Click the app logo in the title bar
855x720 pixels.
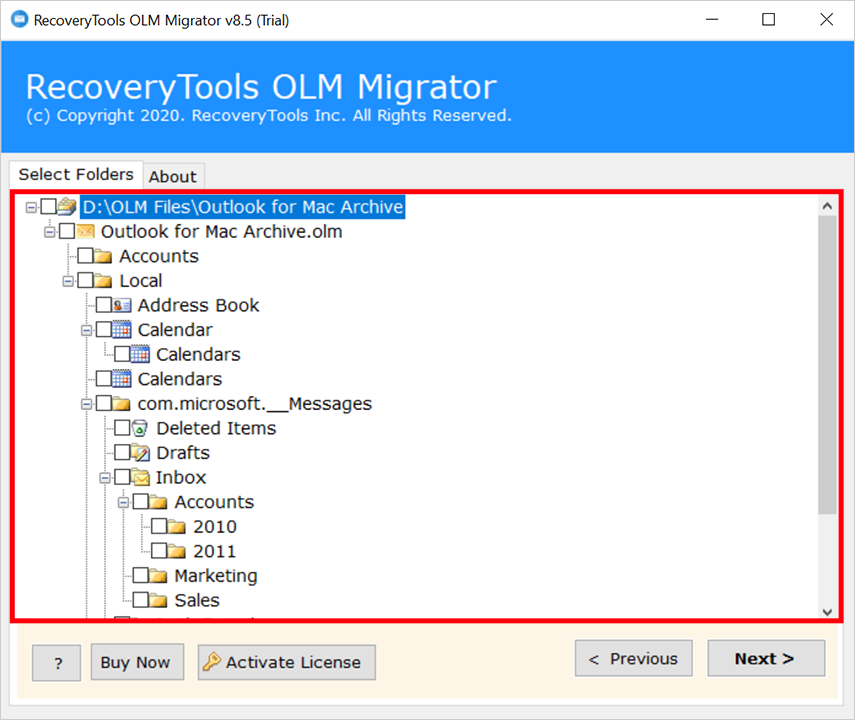point(20,20)
